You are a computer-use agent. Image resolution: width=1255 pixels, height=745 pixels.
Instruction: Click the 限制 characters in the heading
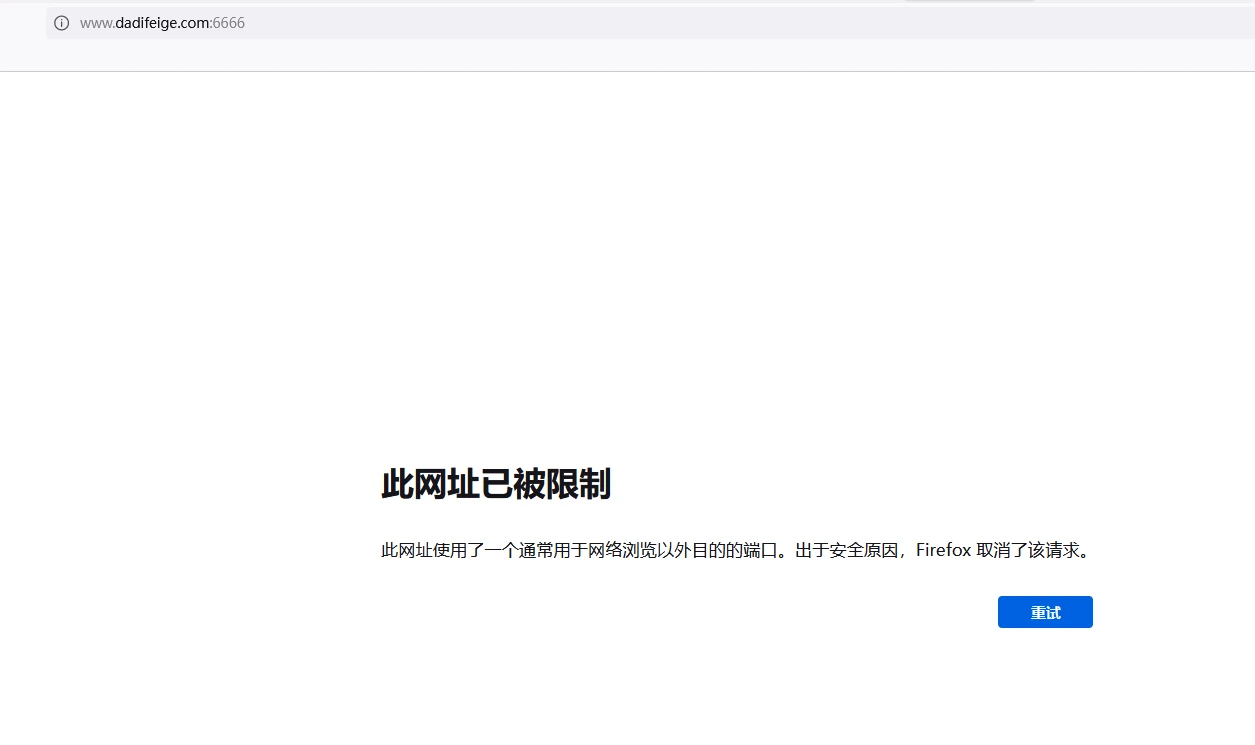tap(580, 485)
